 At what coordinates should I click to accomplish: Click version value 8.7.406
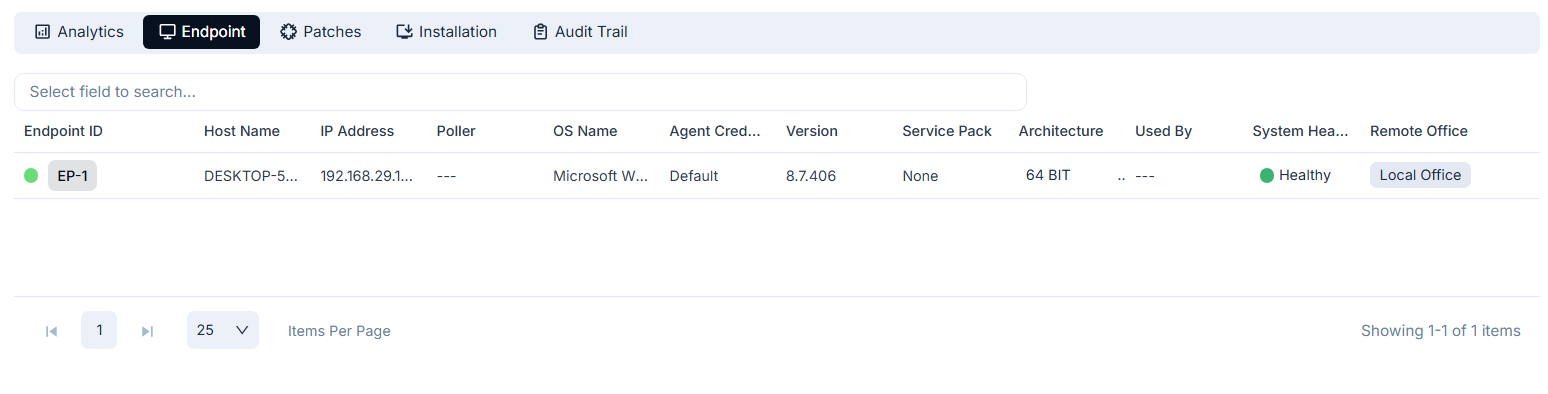tap(811, 176)
